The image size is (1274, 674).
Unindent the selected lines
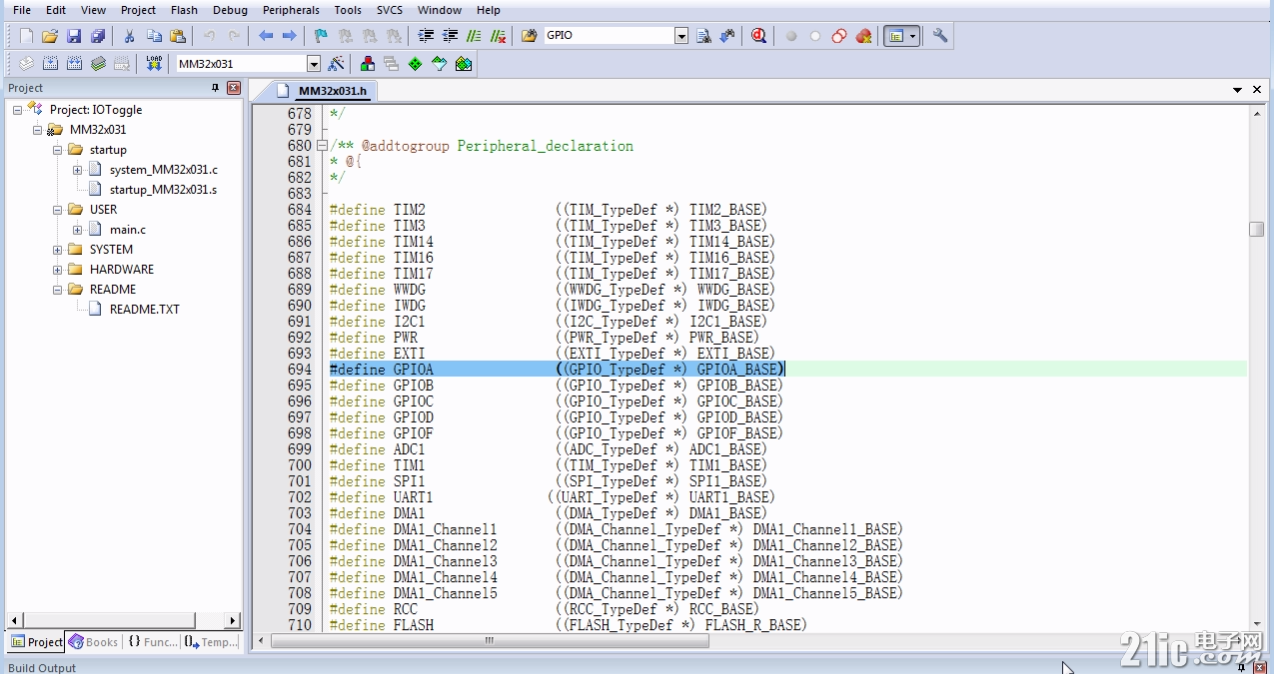450,36
